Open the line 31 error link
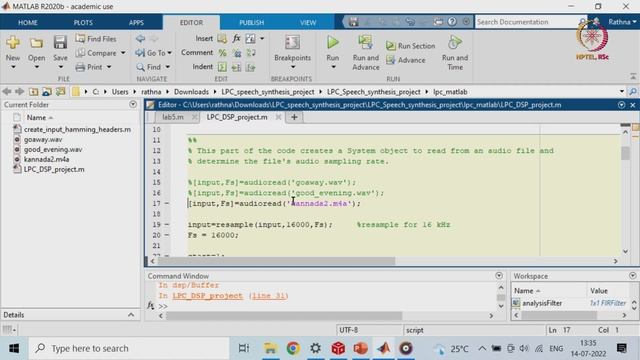The image size is (640, 360). 269,296
